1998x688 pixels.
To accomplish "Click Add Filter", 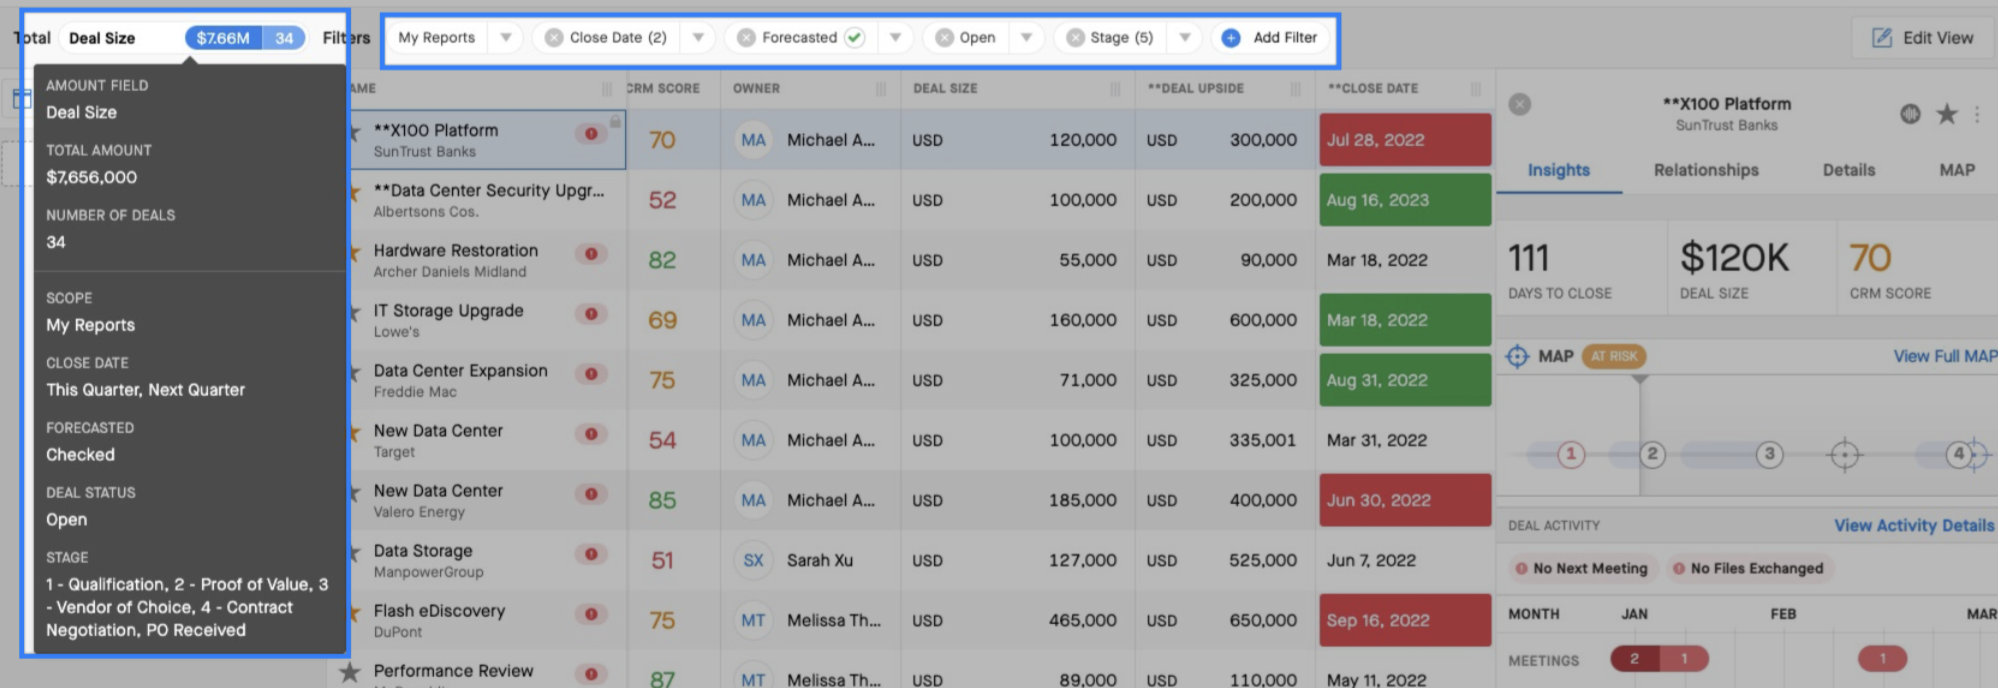I will point(1270,38).
